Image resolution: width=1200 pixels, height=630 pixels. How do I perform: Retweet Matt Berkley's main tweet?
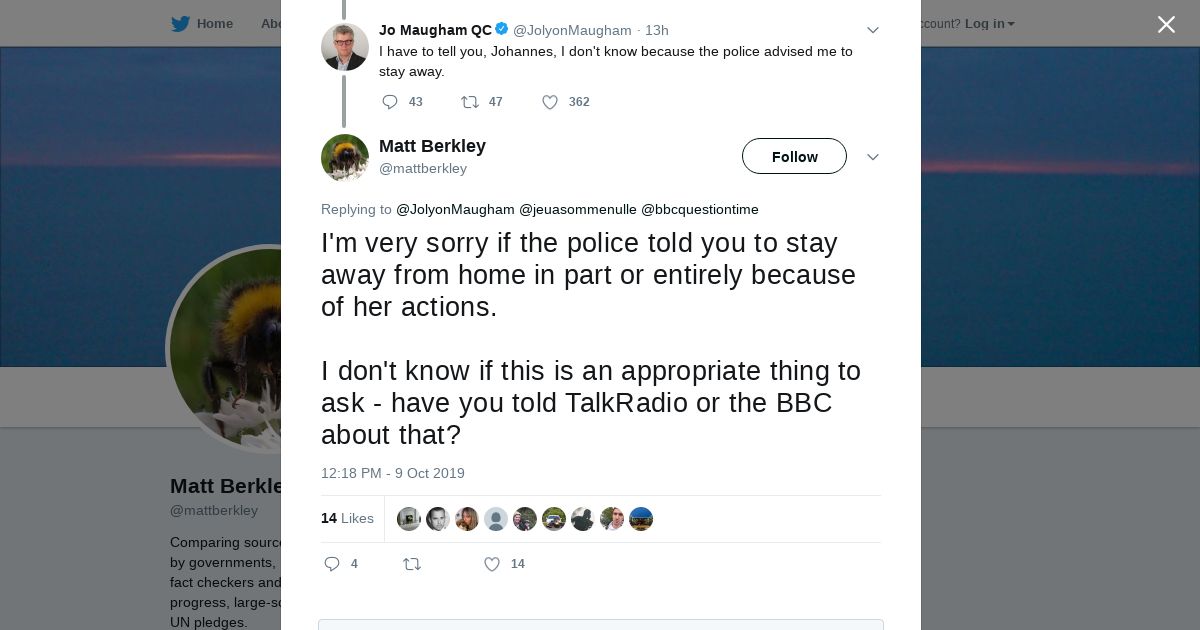point(411,564)
